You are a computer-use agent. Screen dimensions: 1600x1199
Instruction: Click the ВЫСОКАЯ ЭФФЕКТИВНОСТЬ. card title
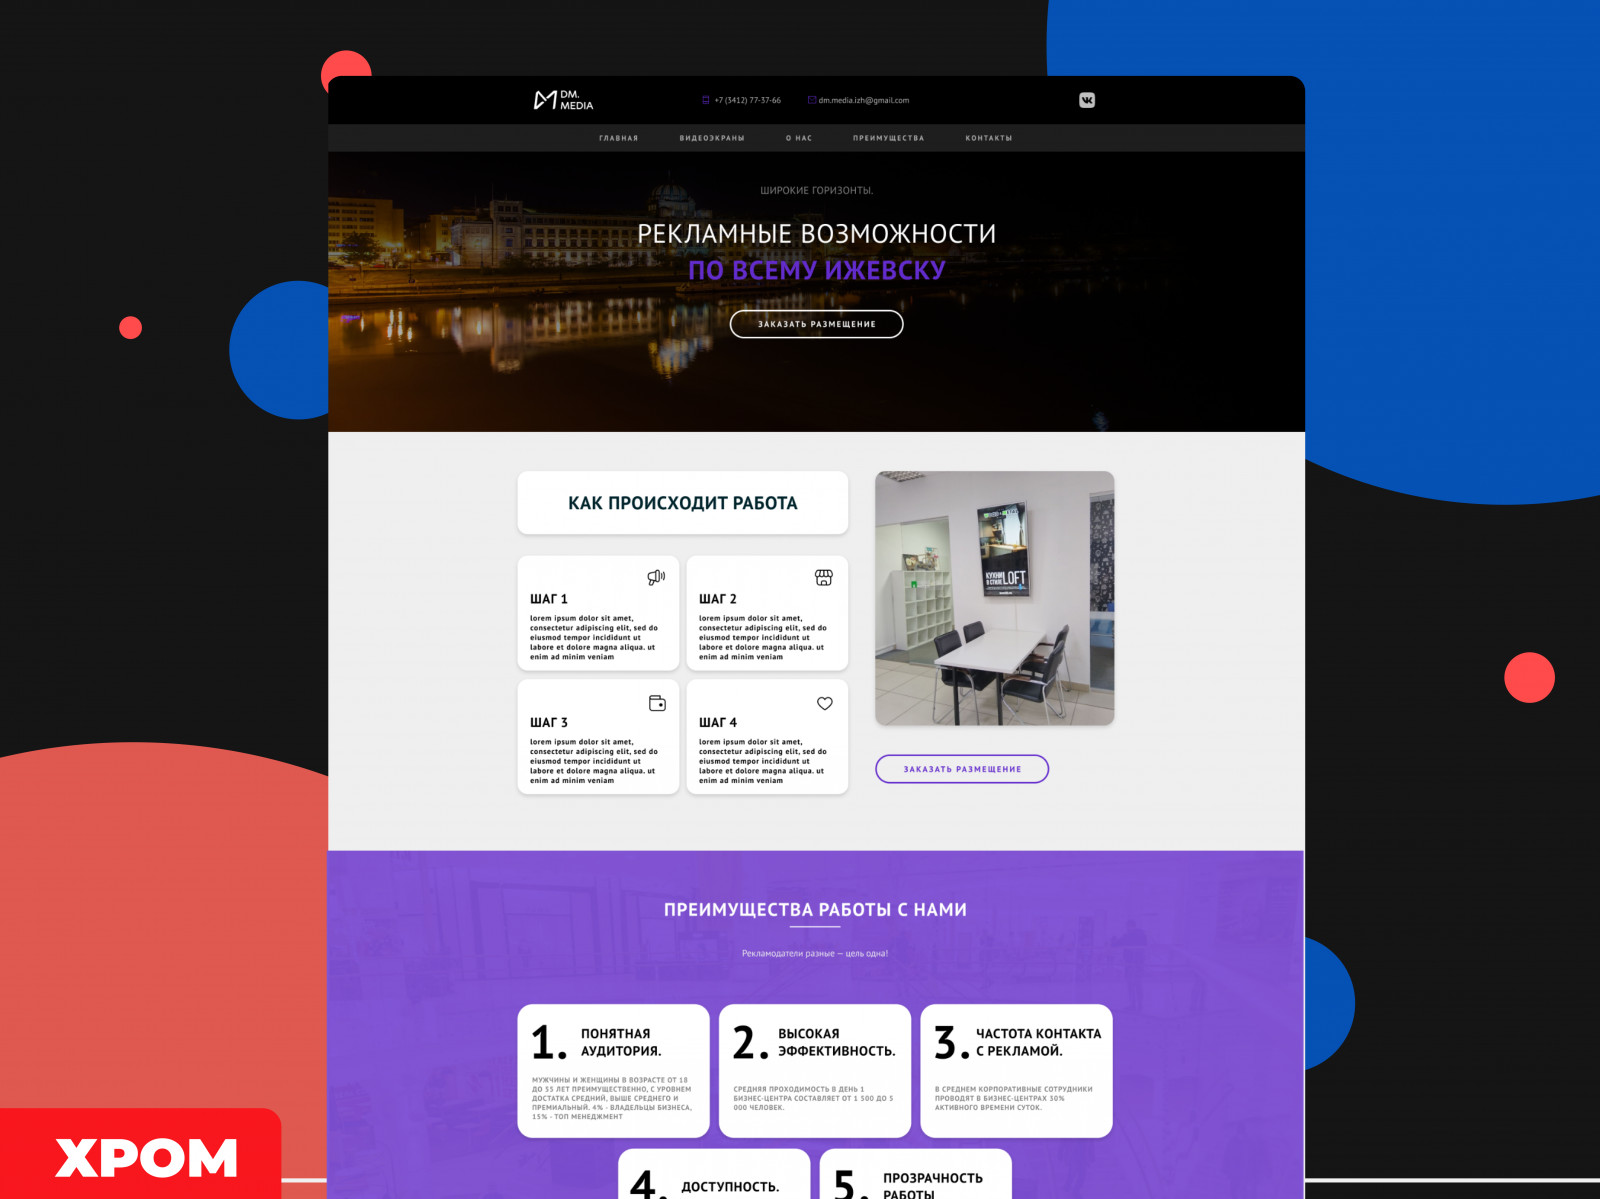(x=837, y=1042)
